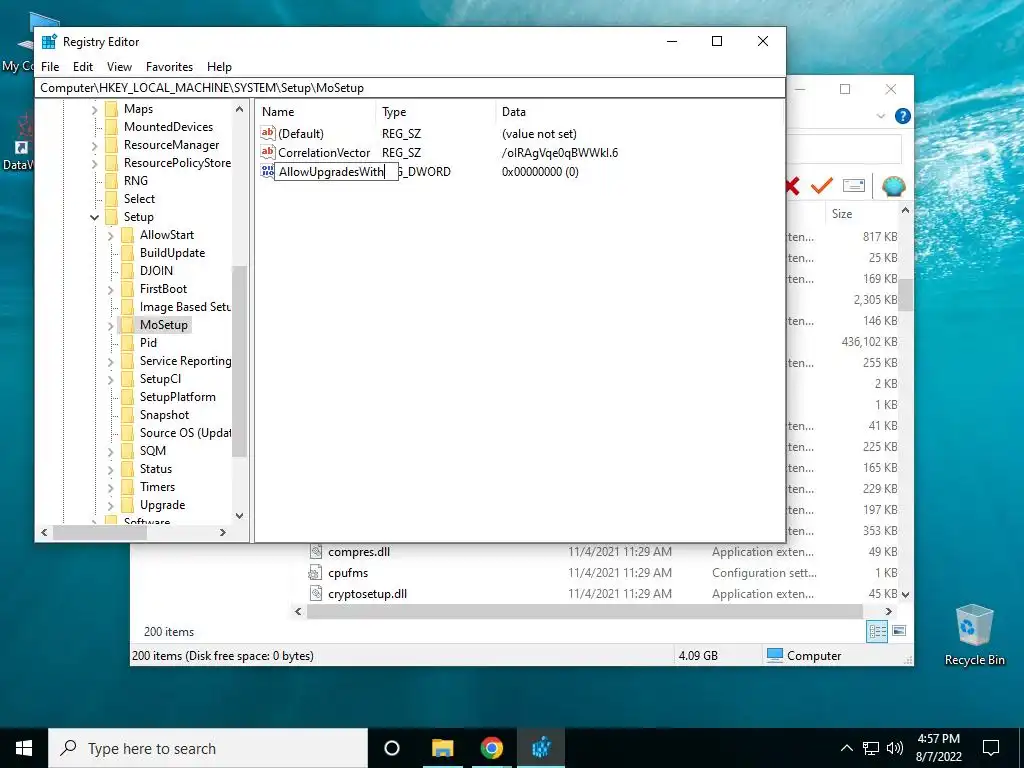
Task: Click the orange checkmark icon in file manager
Action: (822, 186)
